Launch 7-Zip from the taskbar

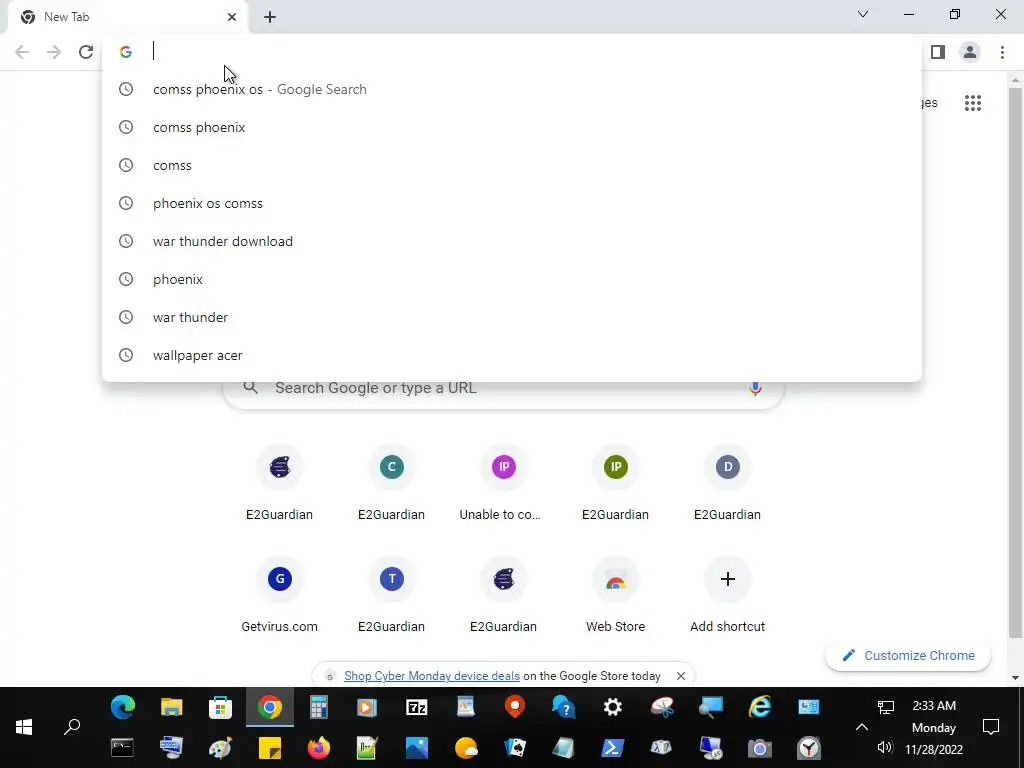417,707
